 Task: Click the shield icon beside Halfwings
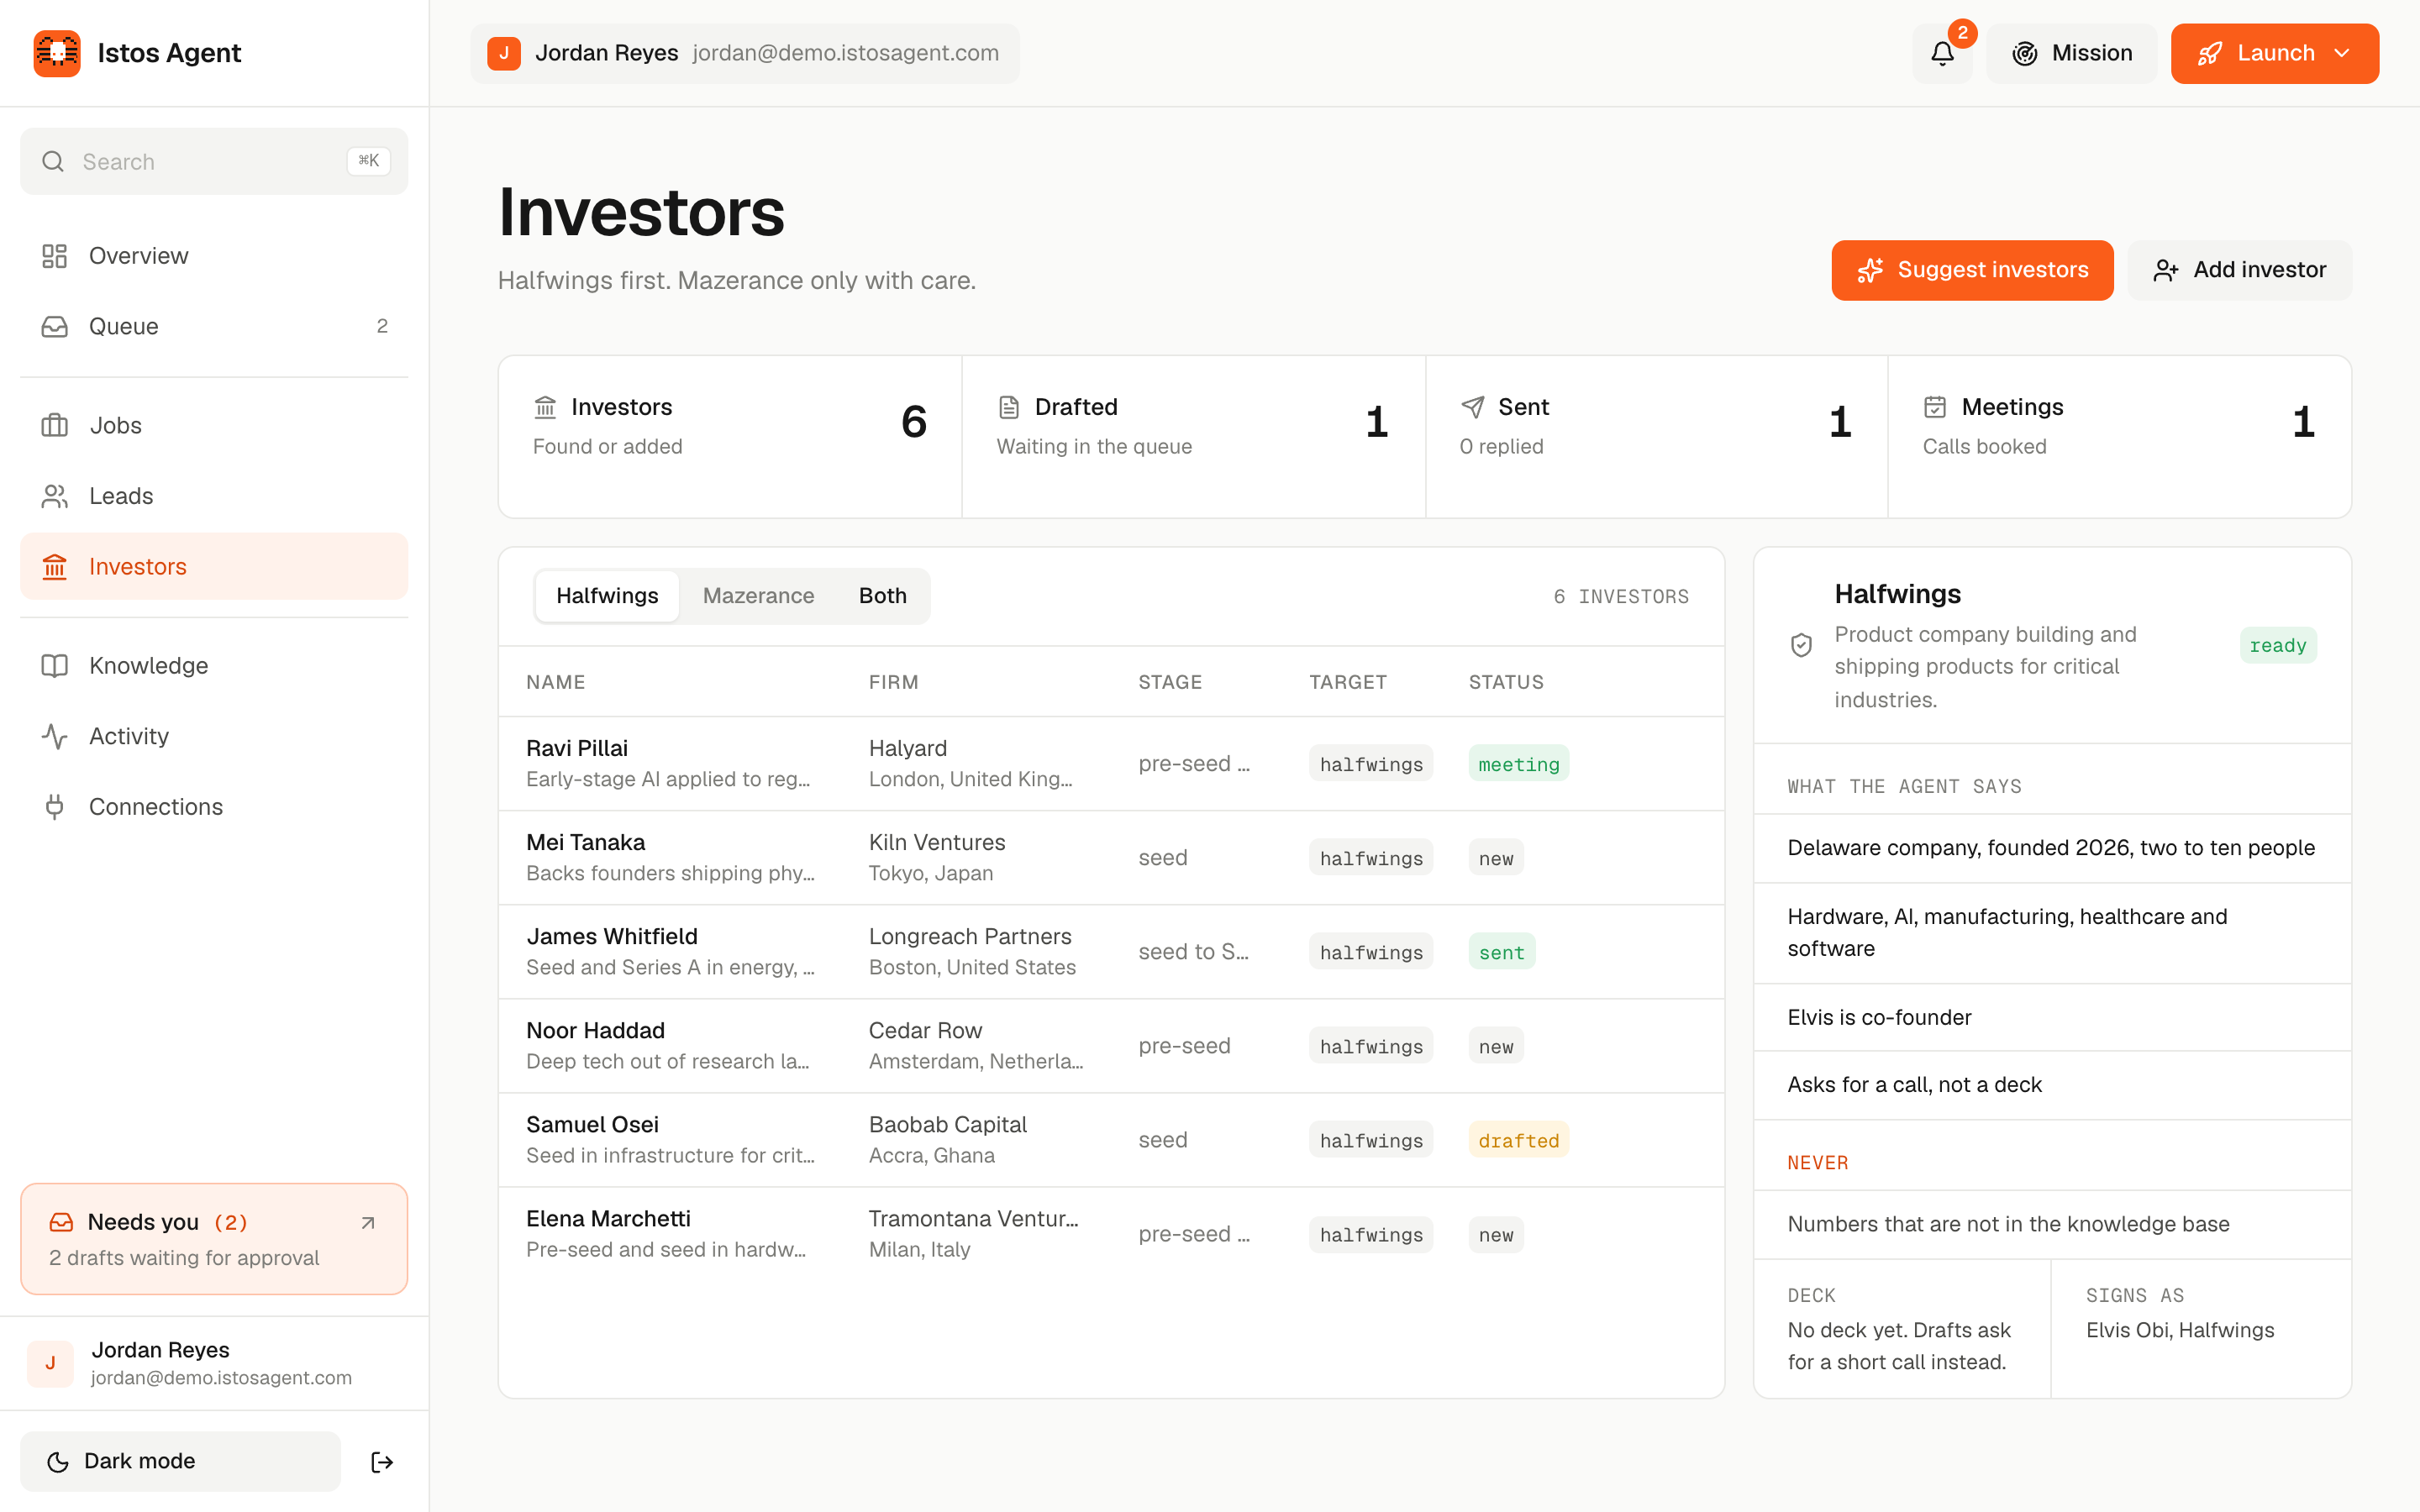(1801, 645)
